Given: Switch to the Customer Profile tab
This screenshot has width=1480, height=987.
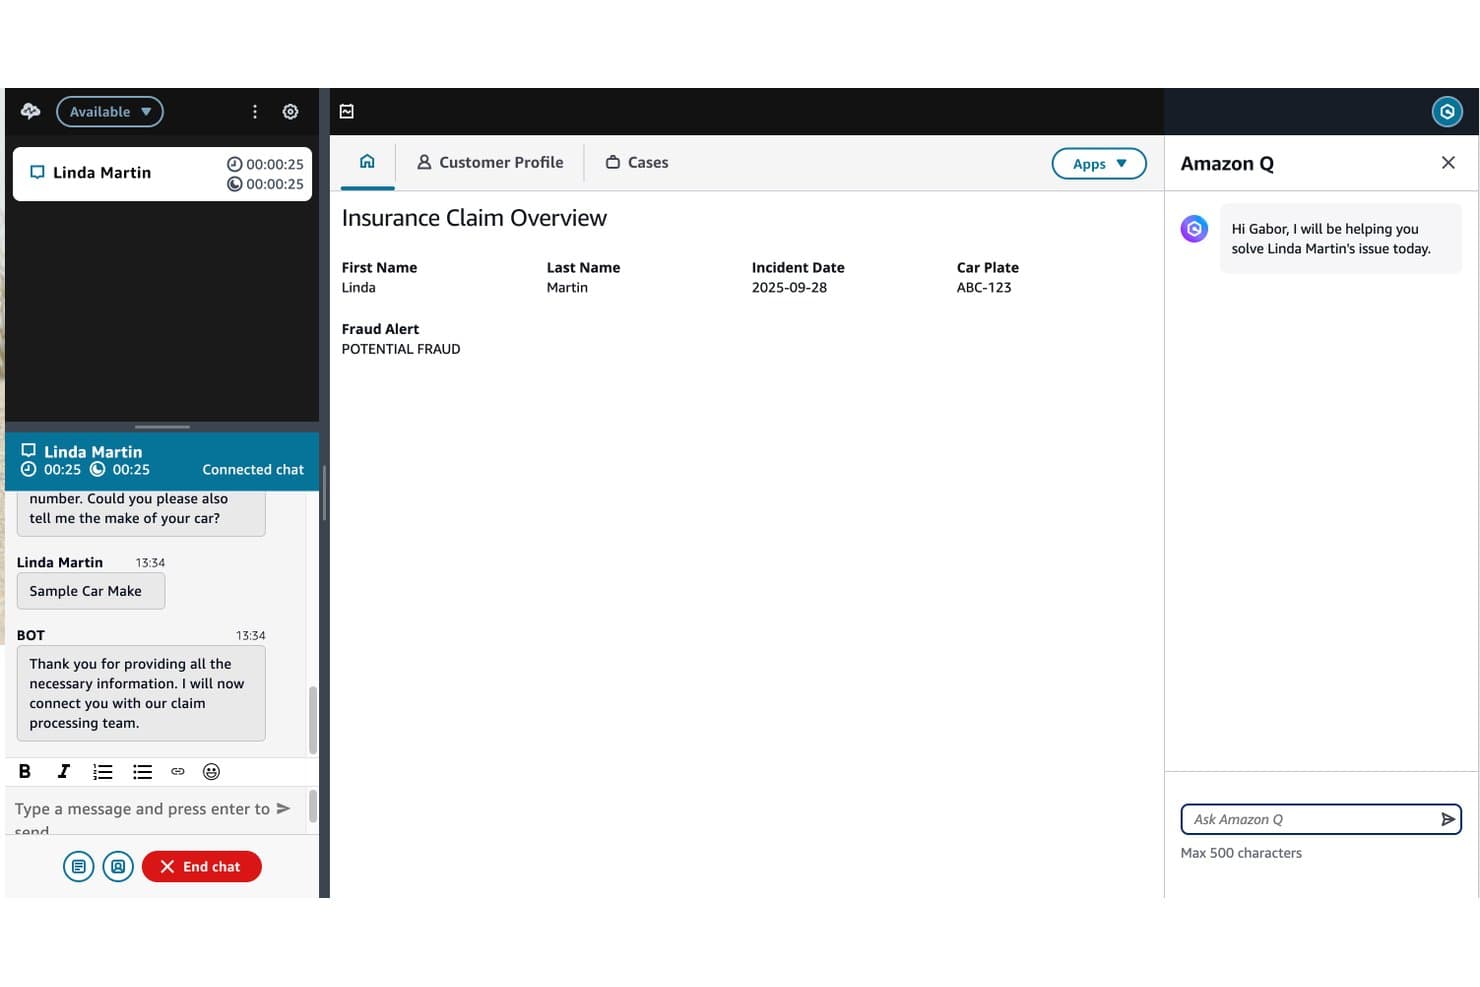Looking at the screenshot, I should point(490,162).
